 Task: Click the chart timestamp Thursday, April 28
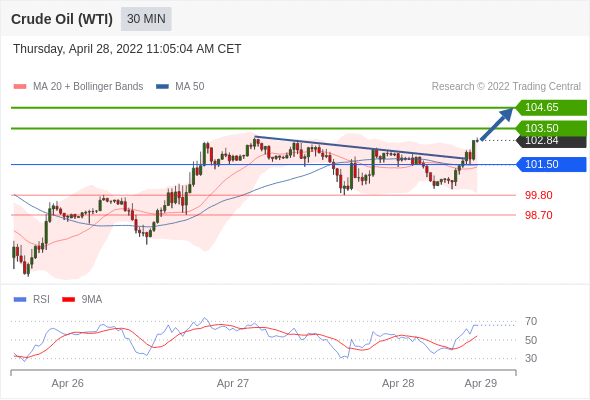tap(127, 49)
